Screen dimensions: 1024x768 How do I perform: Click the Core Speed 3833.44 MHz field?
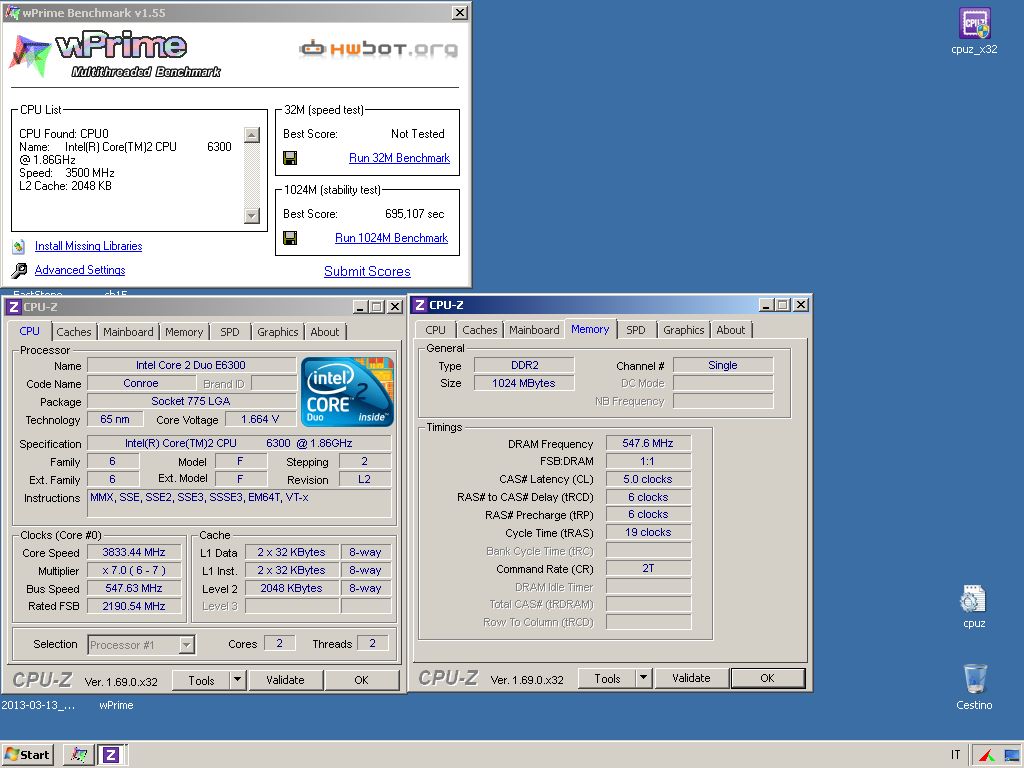(134, 552)
